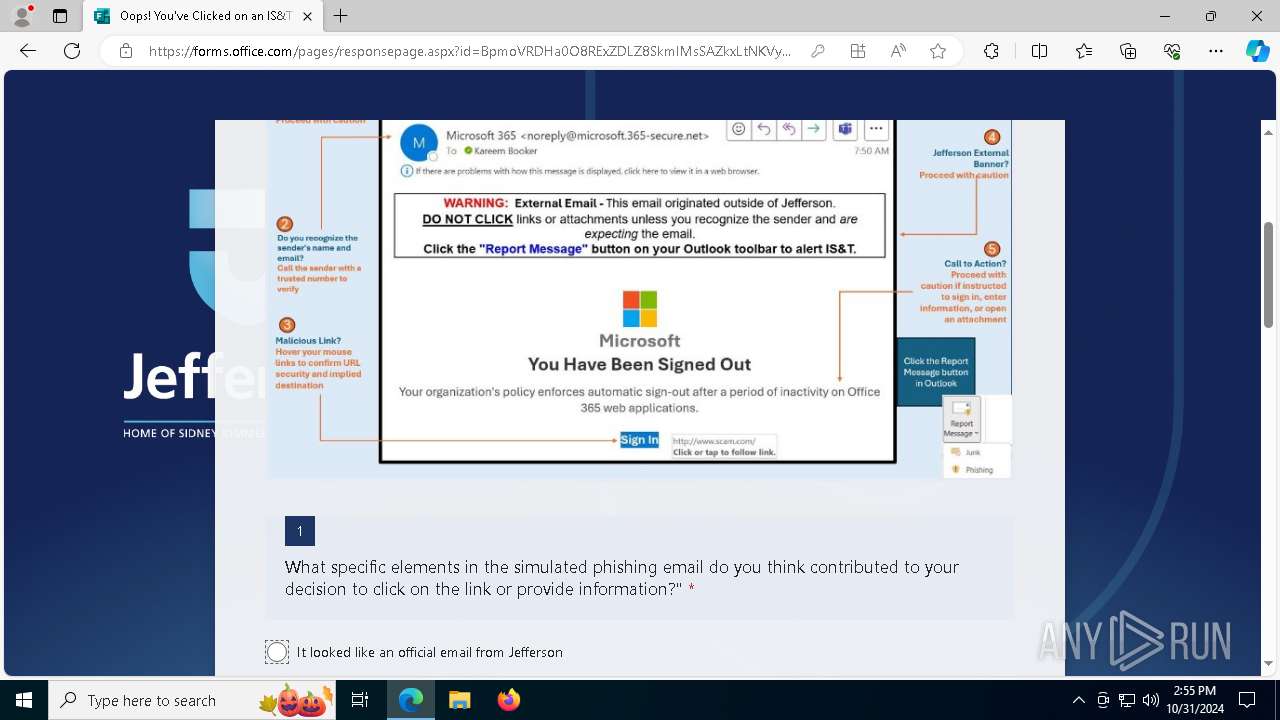
Task: Open Edge profile avatar
Action: coord(22,16)
